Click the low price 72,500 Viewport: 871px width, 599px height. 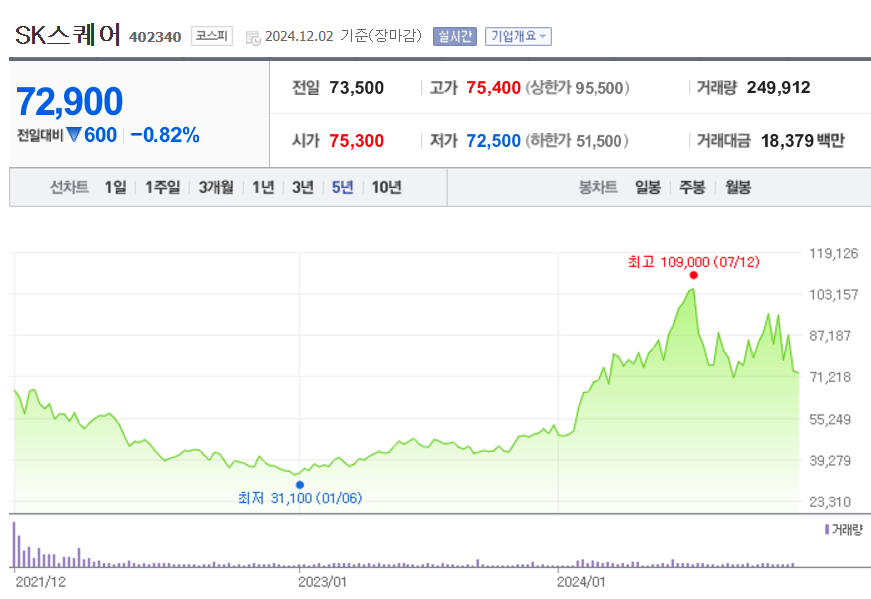click(493, 141)
